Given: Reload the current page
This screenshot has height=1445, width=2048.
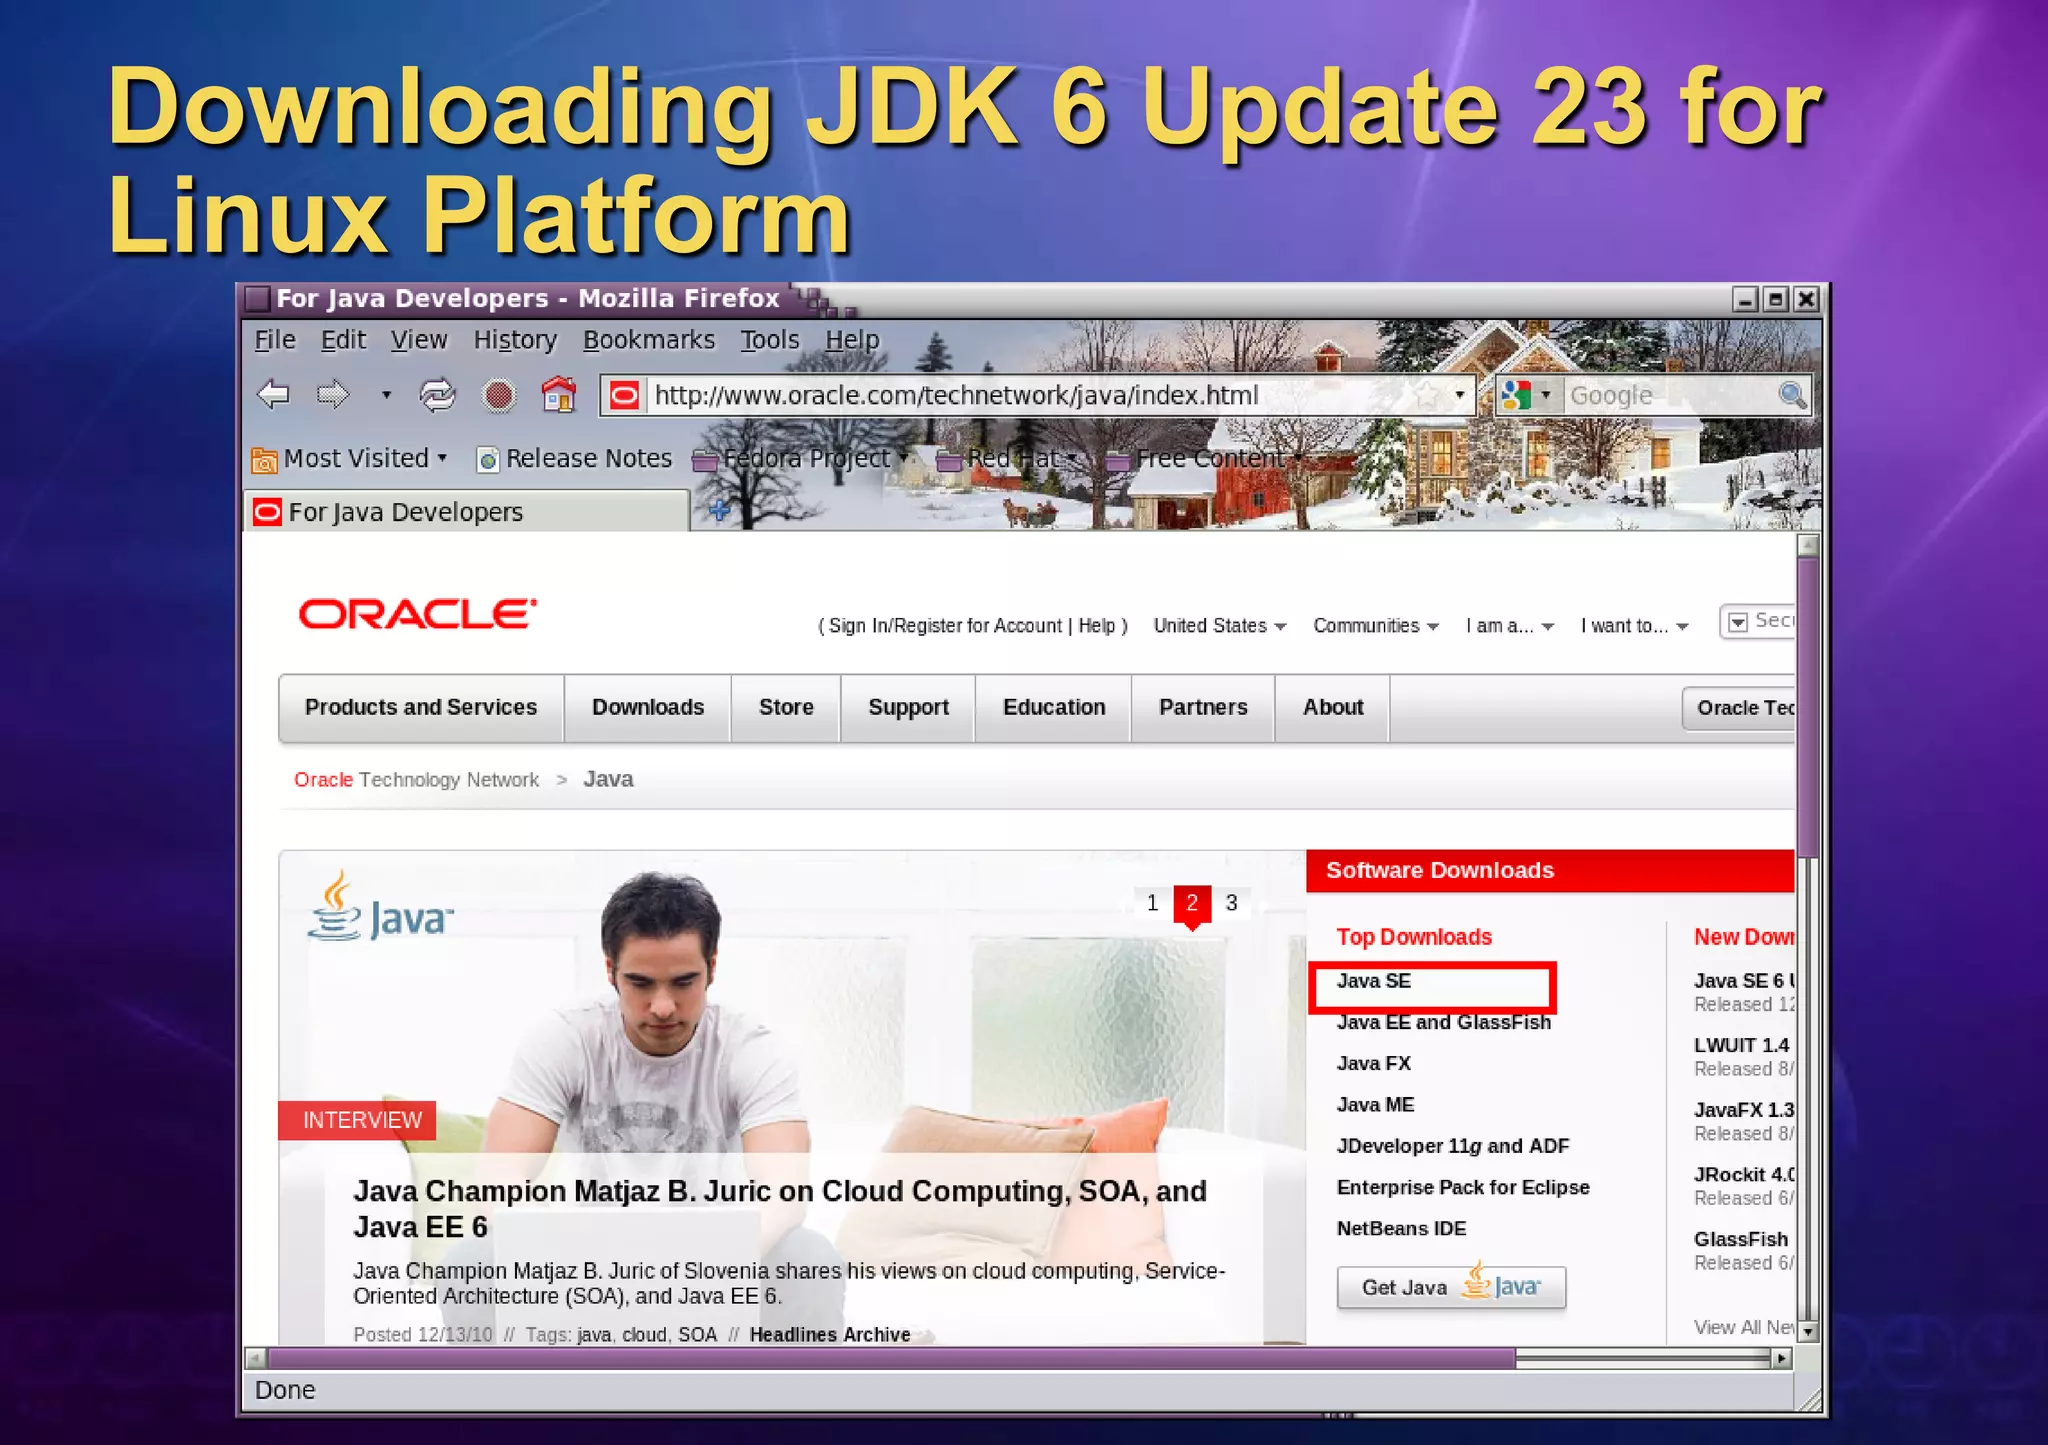Looking at the screenshot, I should pos(437,395).
